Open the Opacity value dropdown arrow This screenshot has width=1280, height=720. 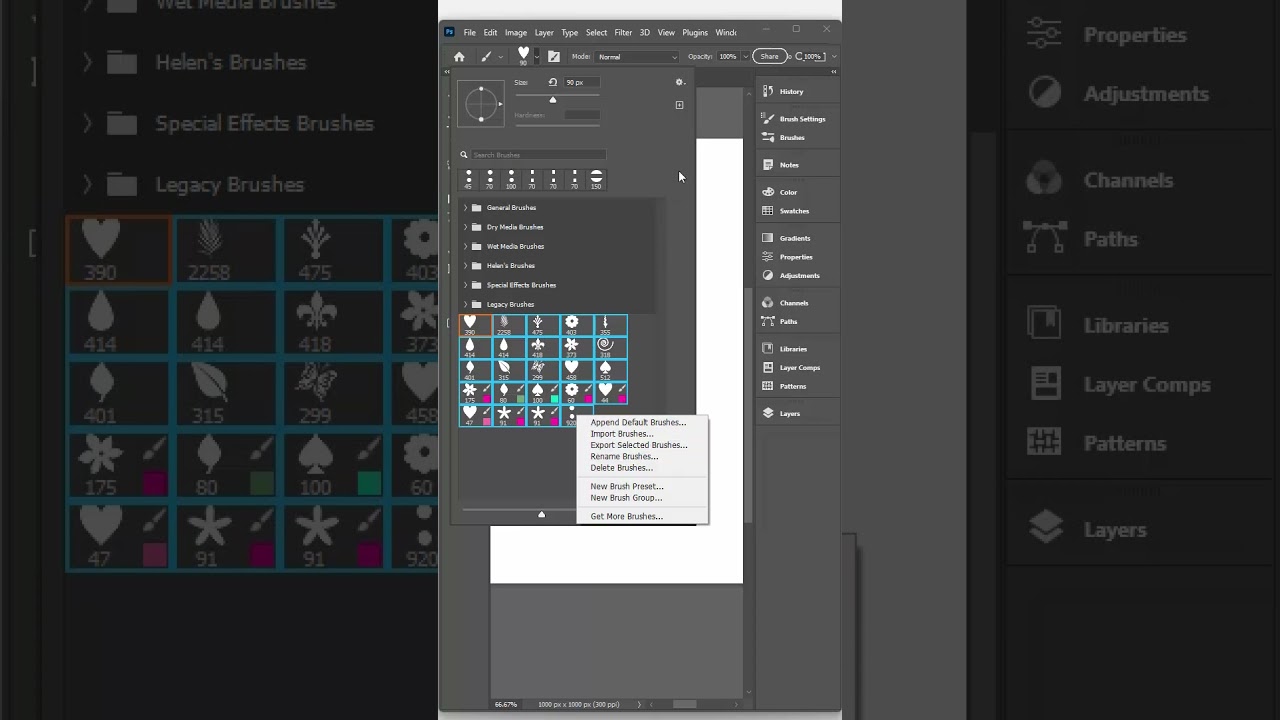pos(745,57)
